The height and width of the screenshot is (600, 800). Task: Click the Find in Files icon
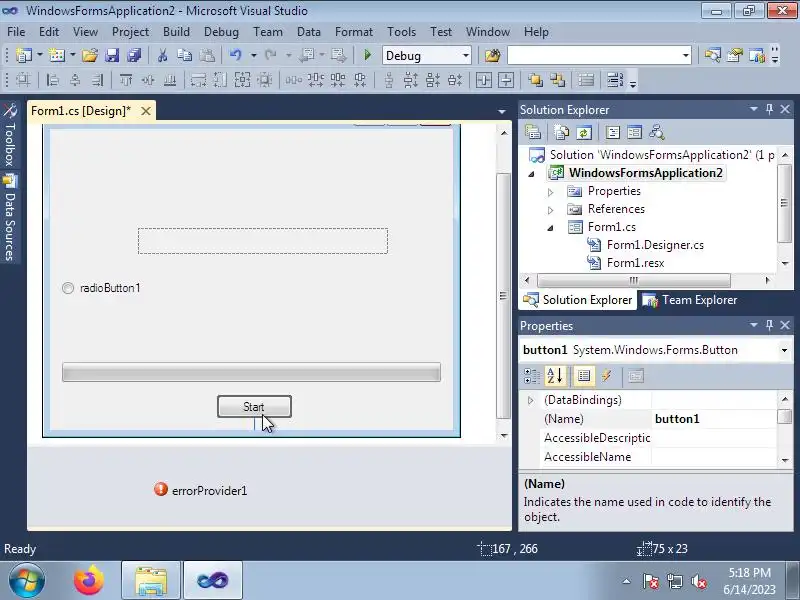492,55
